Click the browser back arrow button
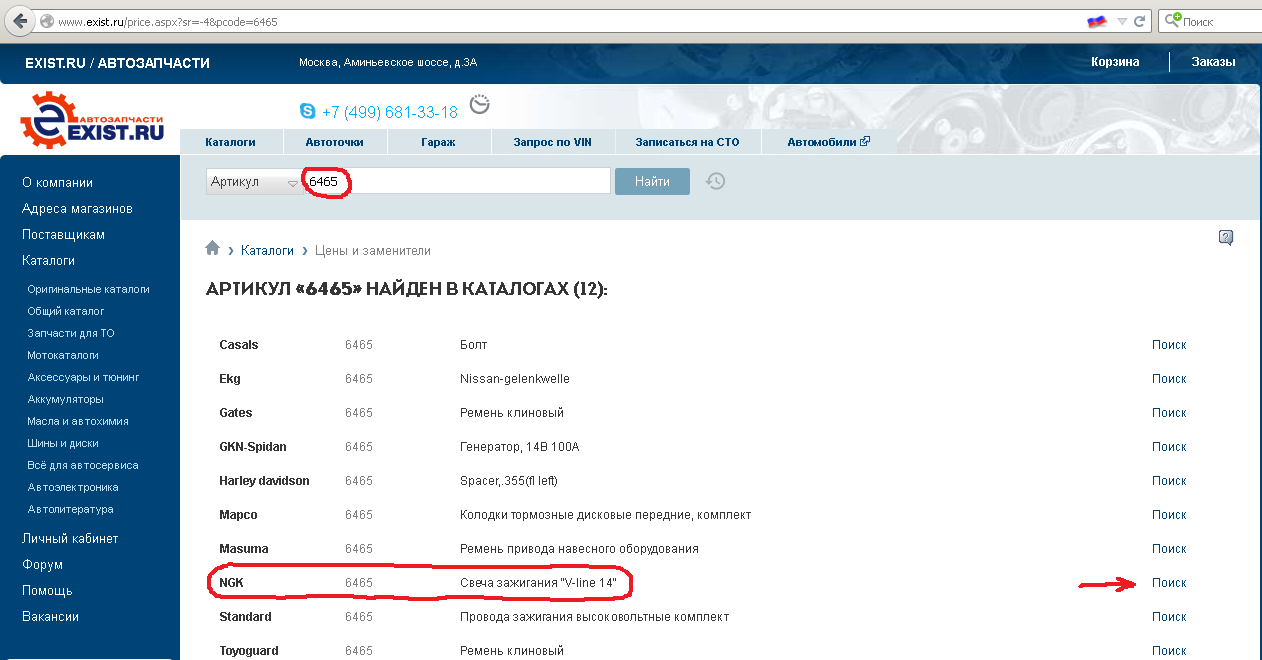The width and height of the screenshot is (1262, 660). pyautogui.click(x=19, y=21)
